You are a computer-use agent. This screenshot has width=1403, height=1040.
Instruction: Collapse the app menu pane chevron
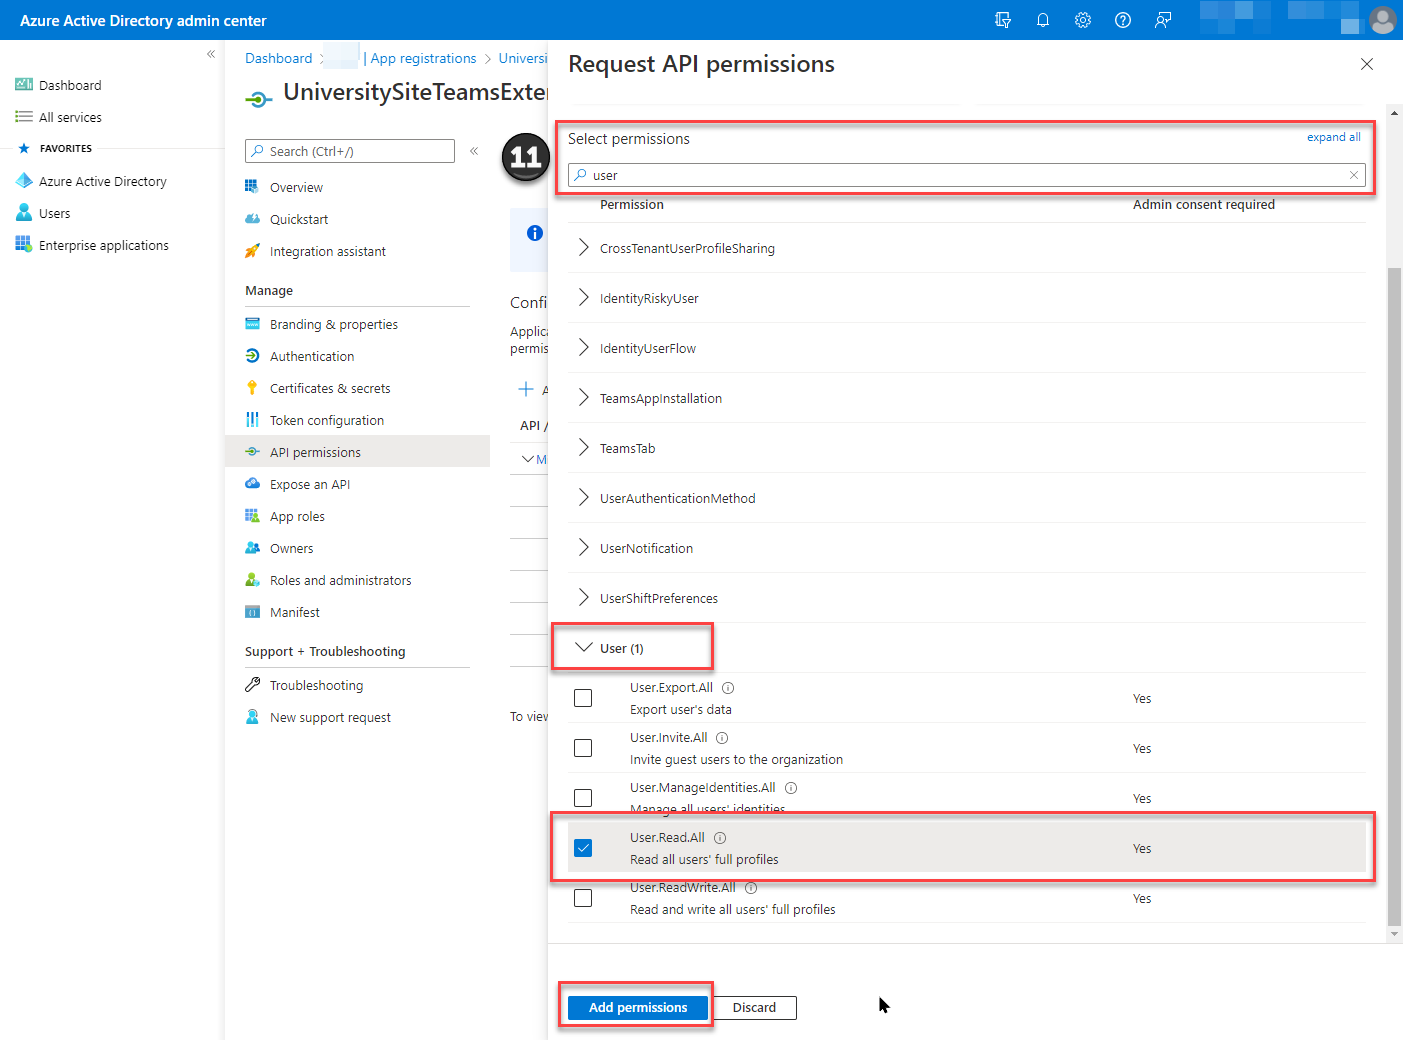pyautogui.click(x=474, y=151)
